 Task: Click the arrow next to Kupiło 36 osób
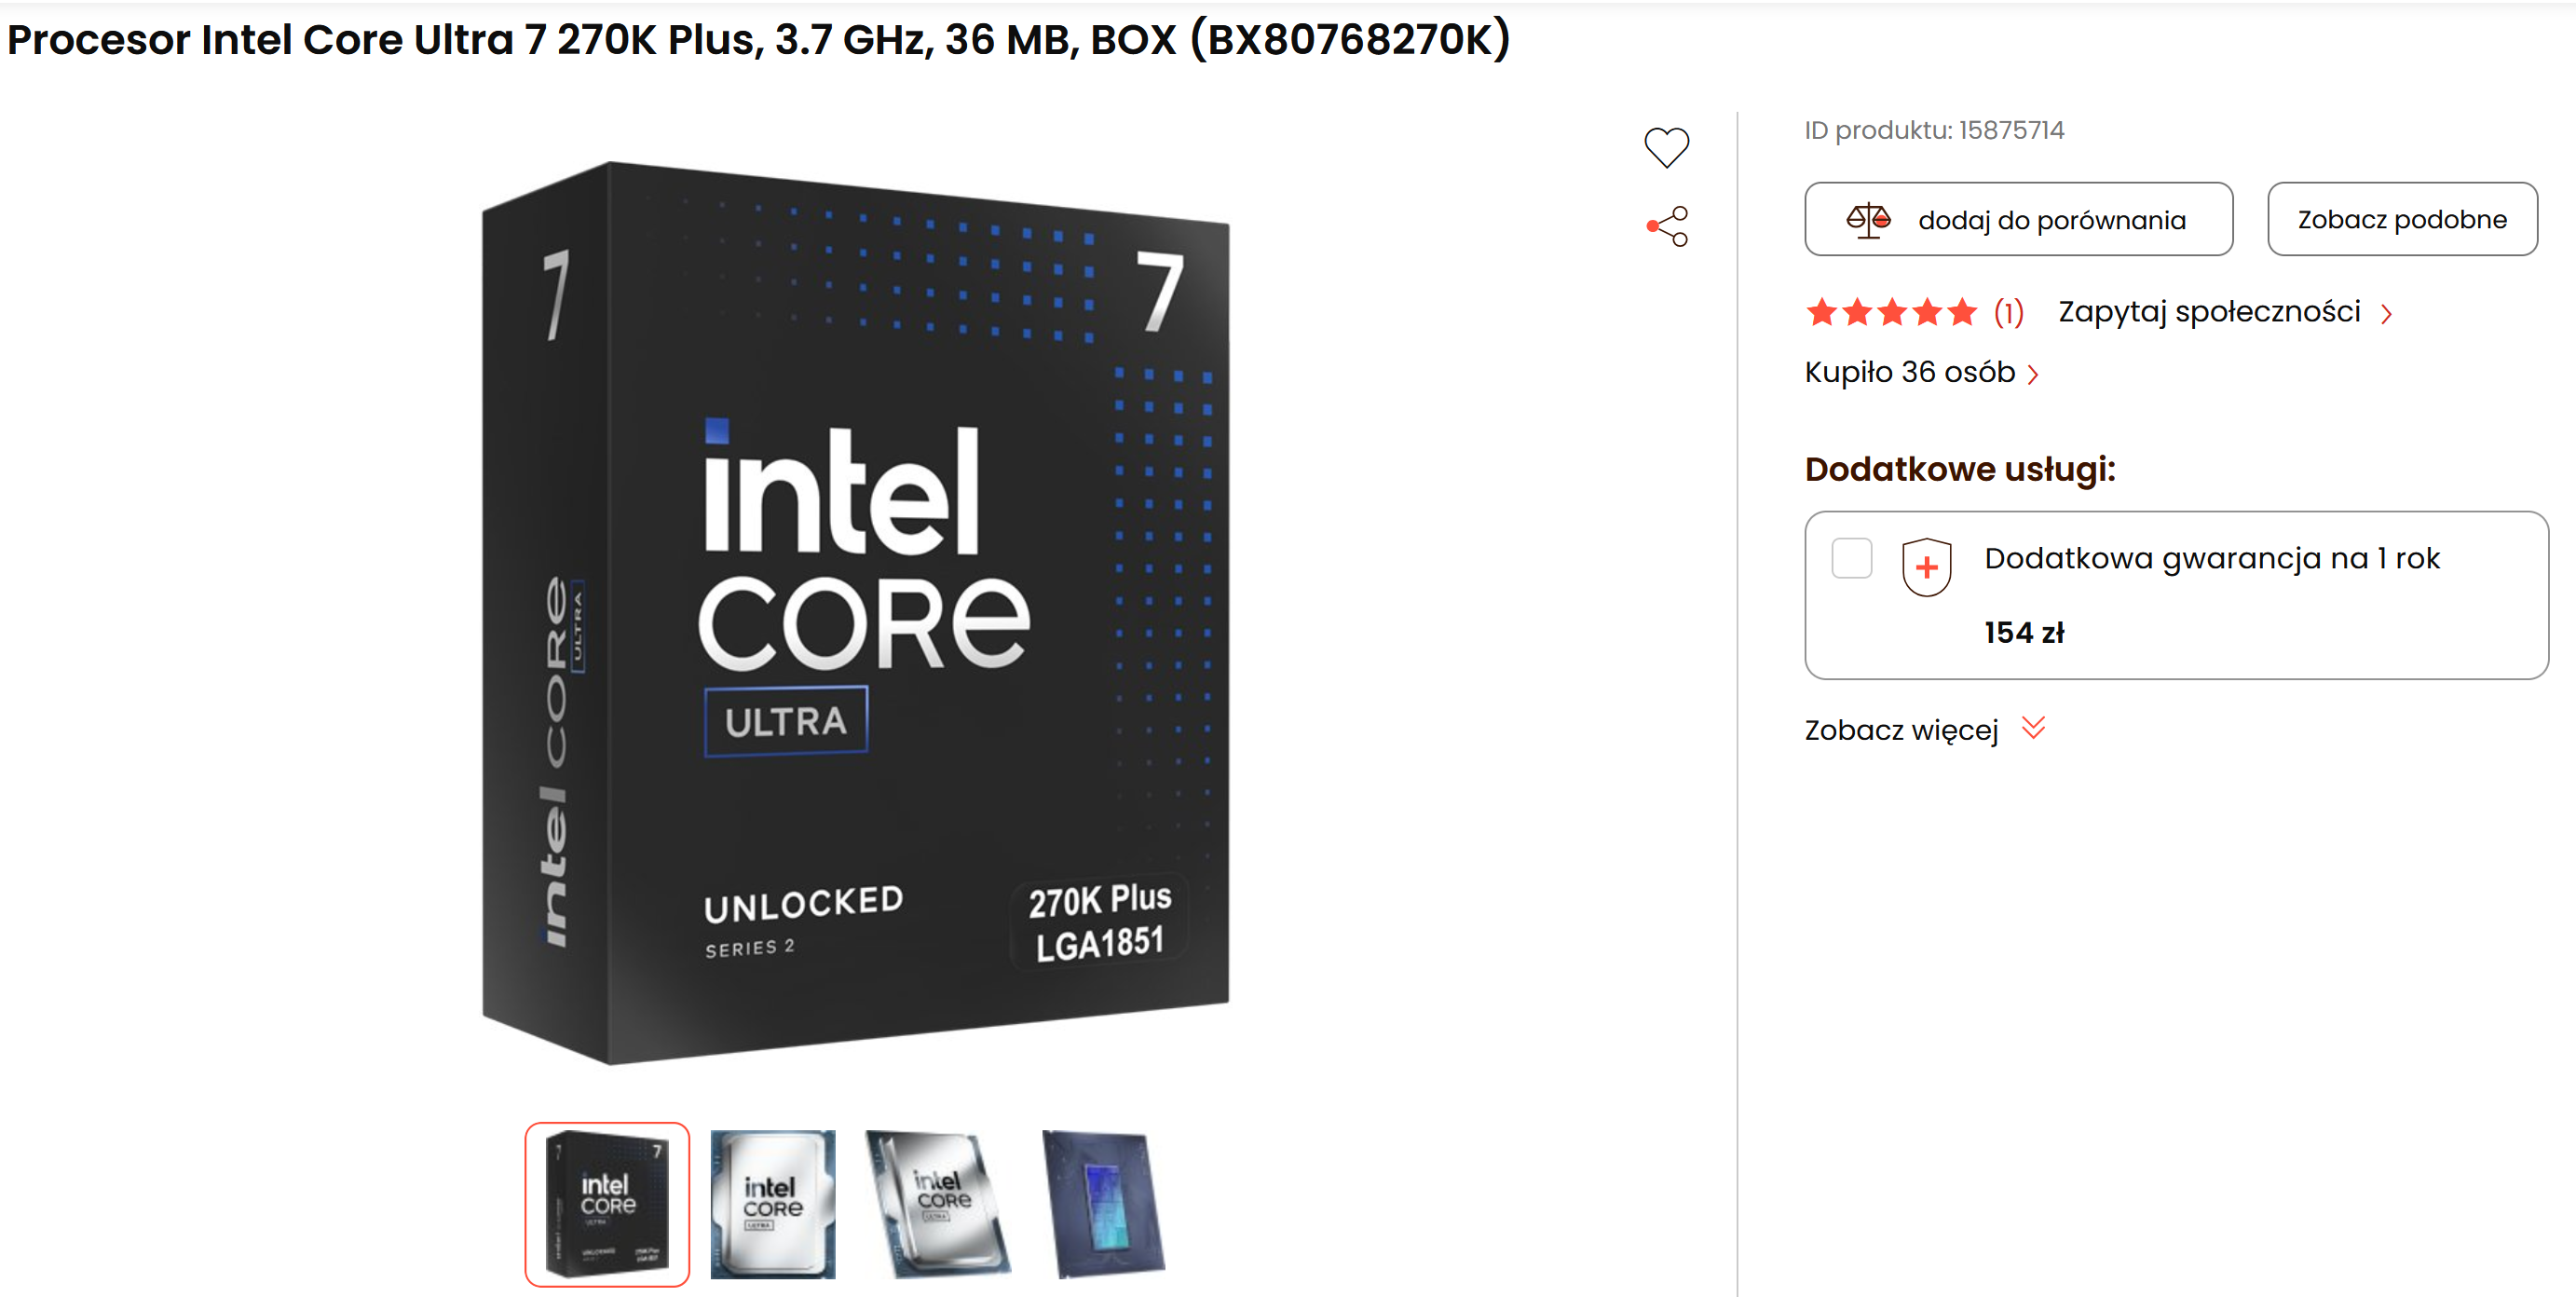(2033, 374)
